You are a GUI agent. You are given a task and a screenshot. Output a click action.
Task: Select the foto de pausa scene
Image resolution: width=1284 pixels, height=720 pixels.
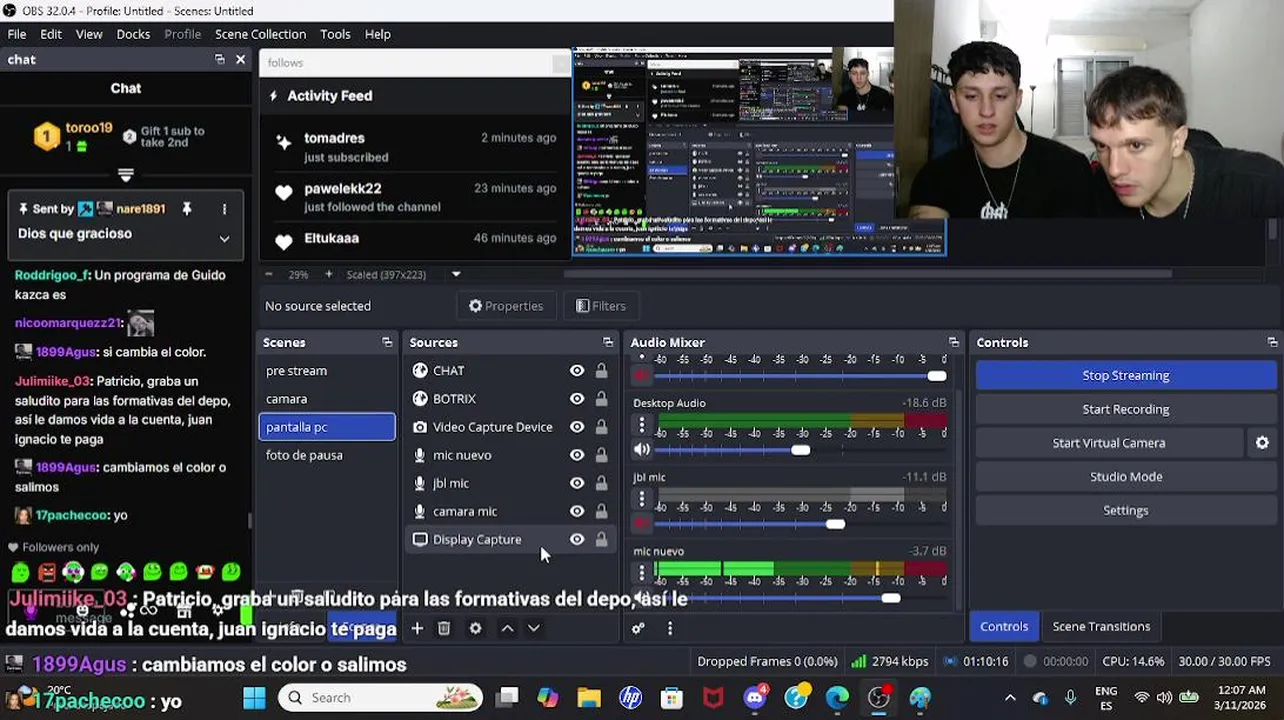click(327, 455)
